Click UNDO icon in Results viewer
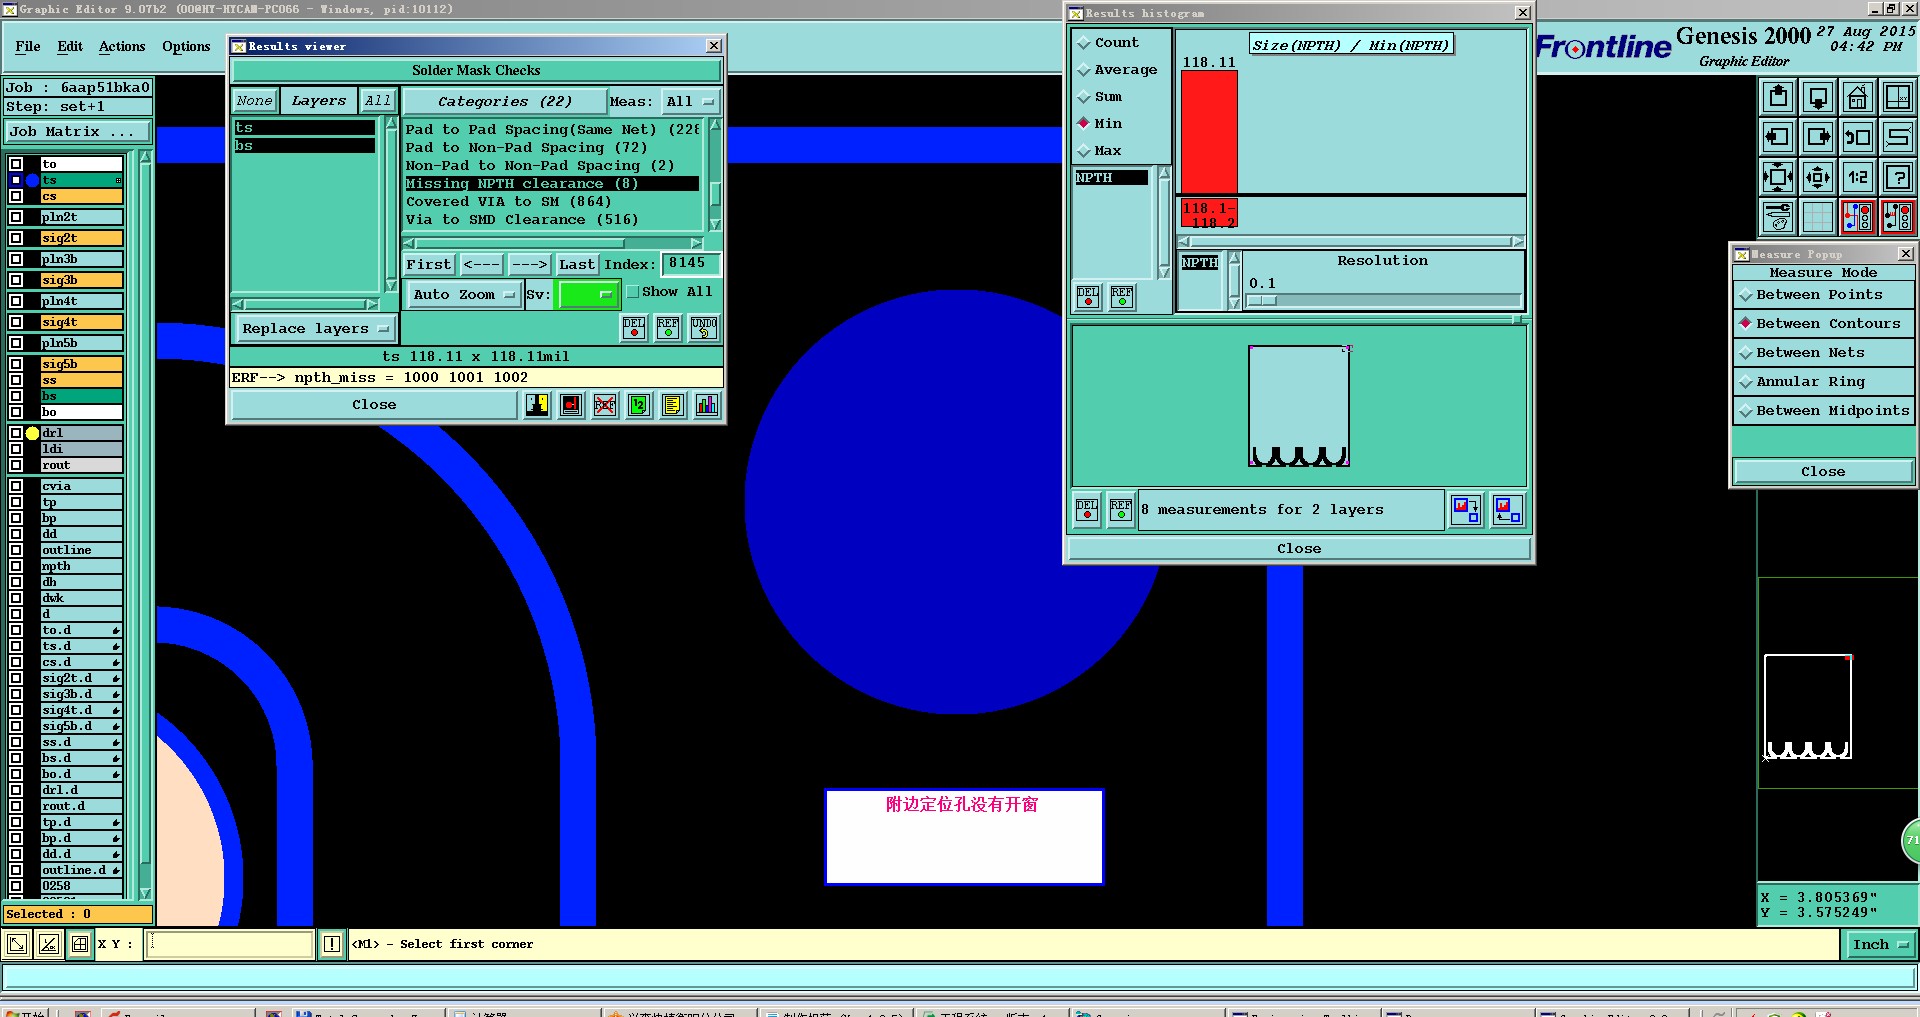The image size is (1920, 1017). [704, 328]
